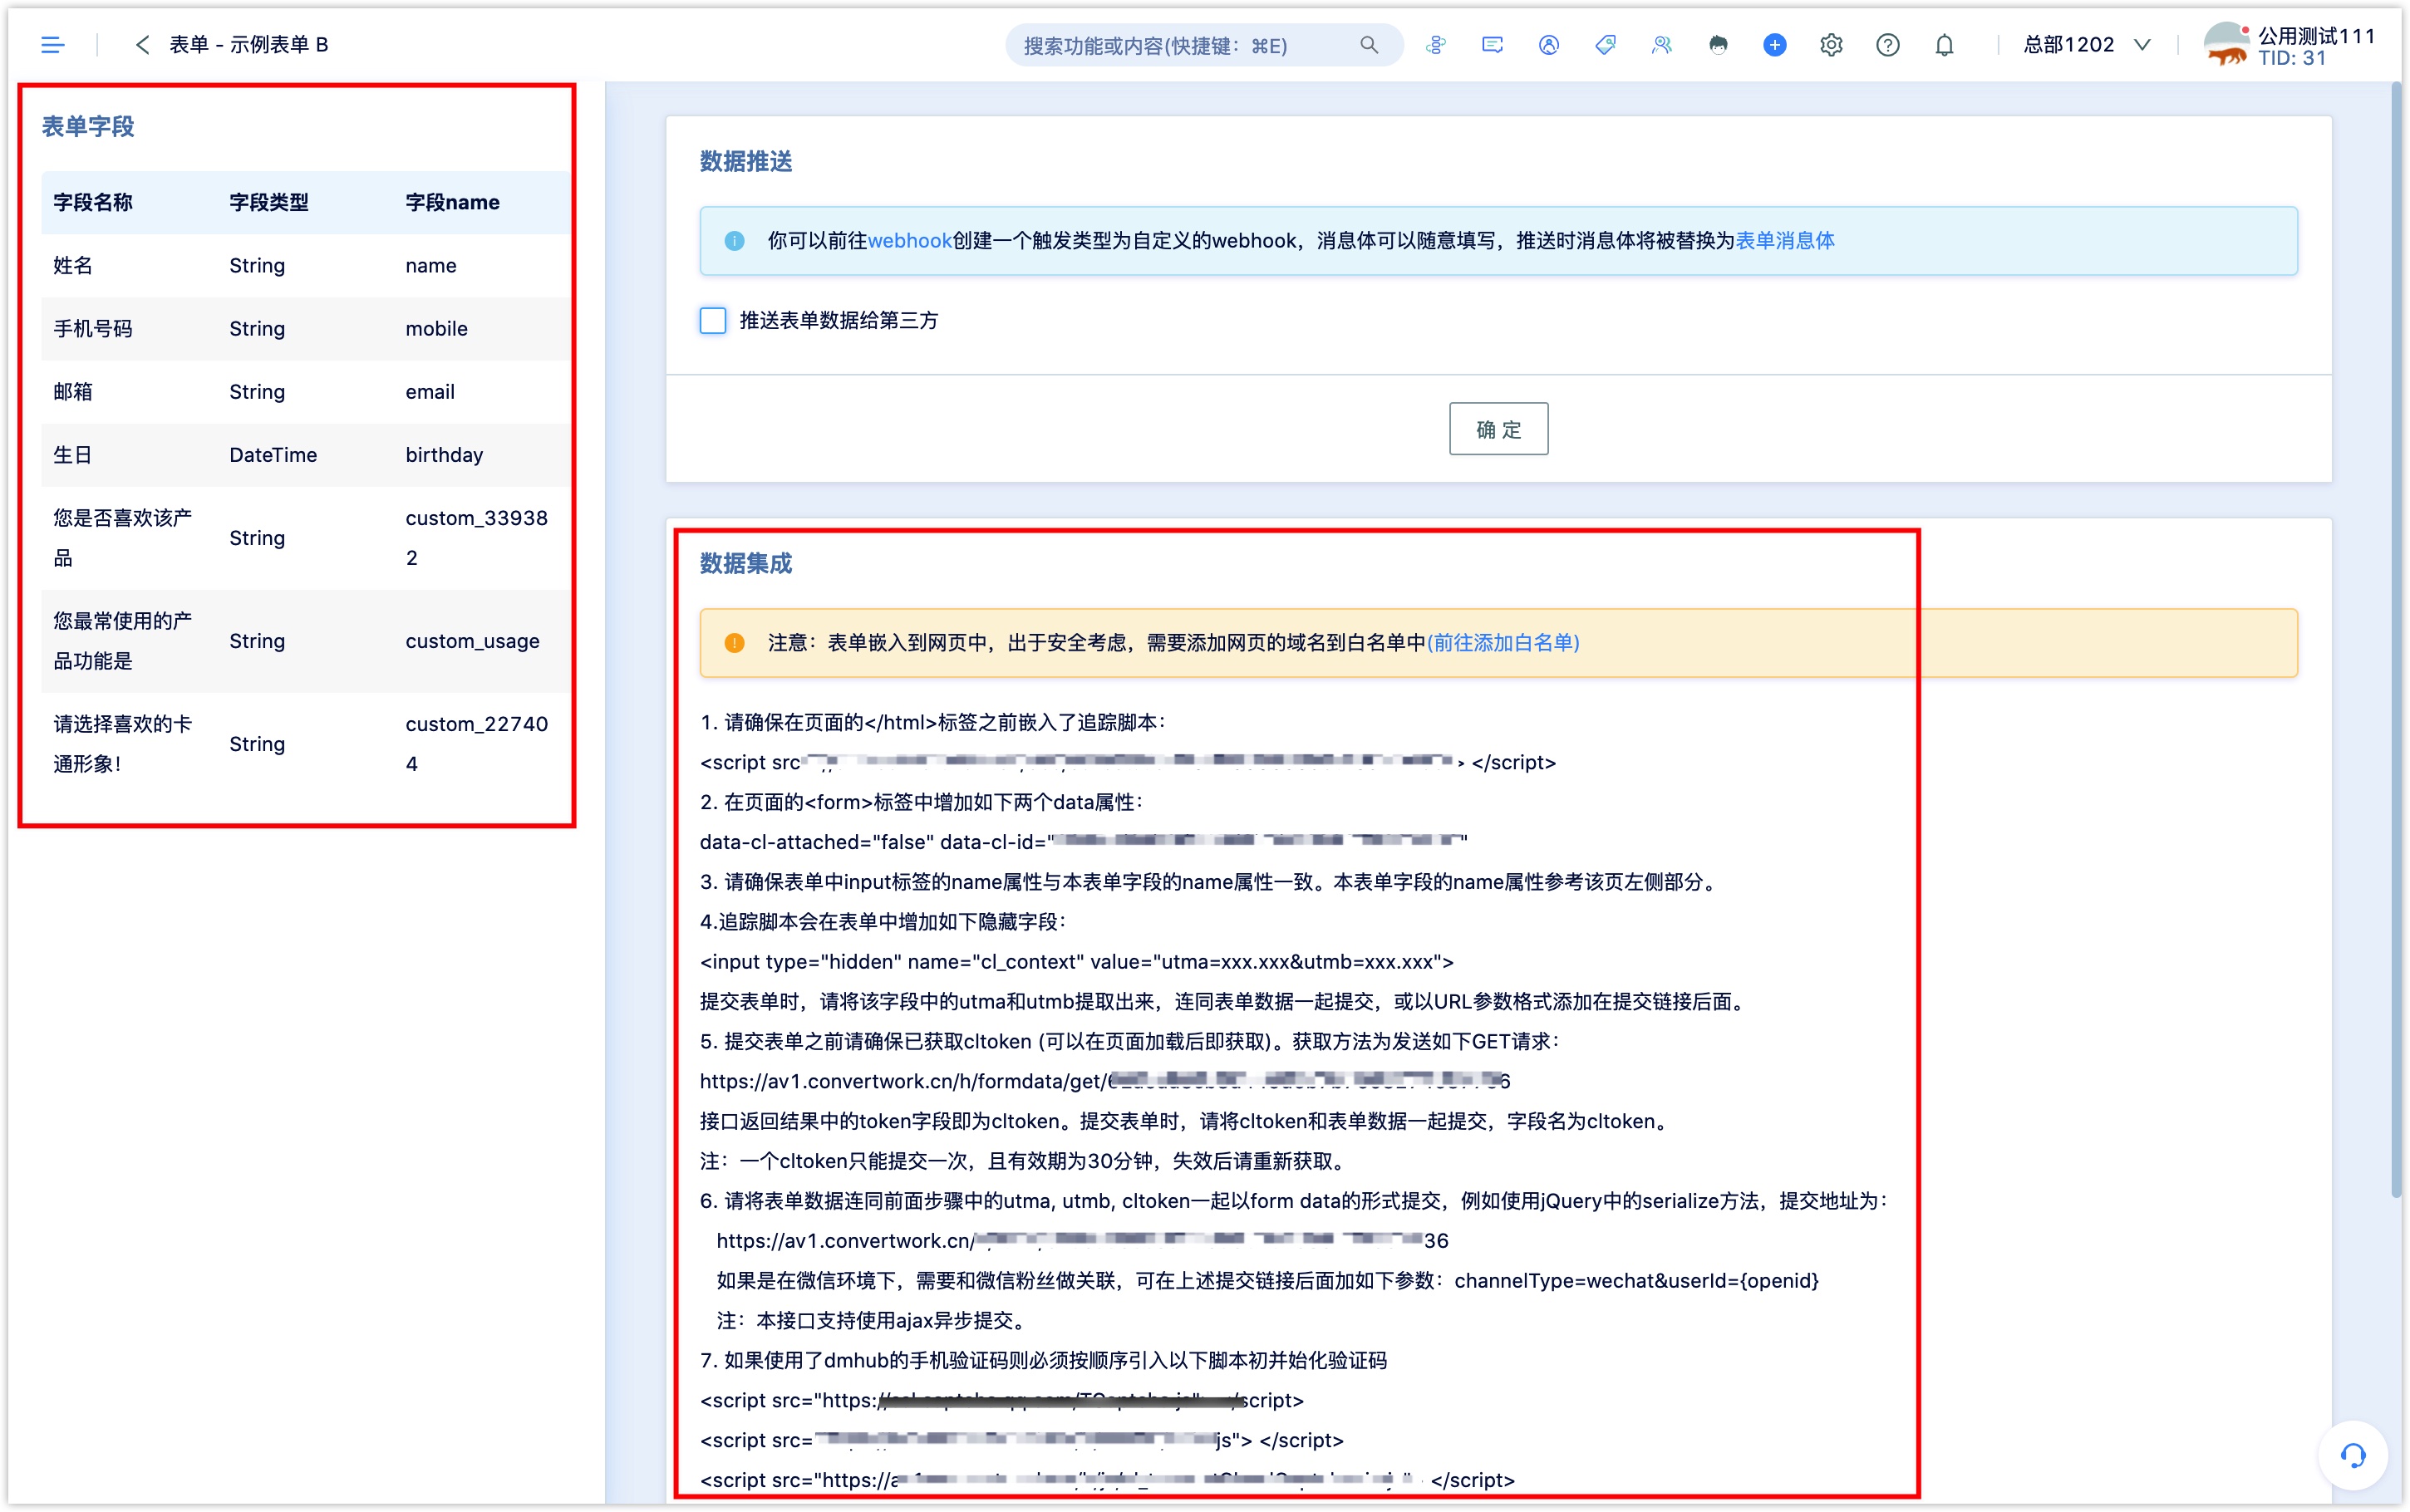2410x1512 pixels.
Task: Click the birthday field name cell
Action: [x=444, y=455]
